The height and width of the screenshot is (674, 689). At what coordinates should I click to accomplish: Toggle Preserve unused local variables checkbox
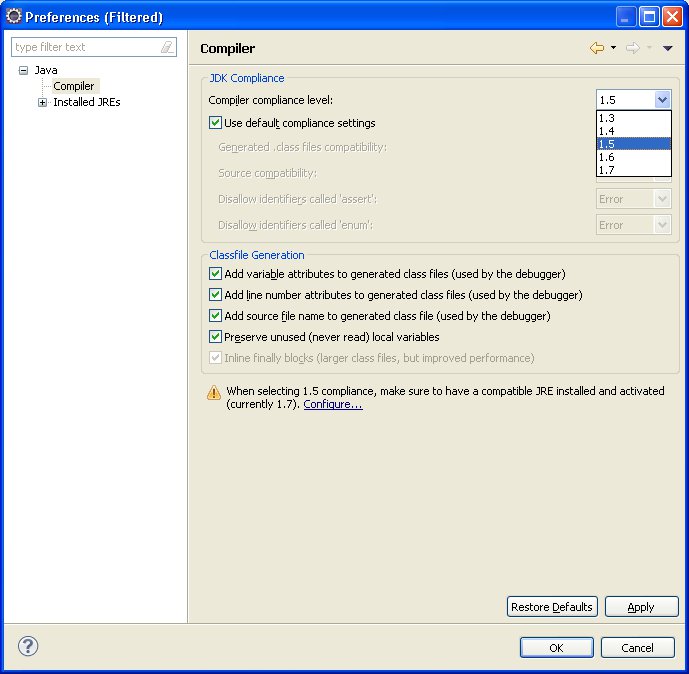(215, 337)
